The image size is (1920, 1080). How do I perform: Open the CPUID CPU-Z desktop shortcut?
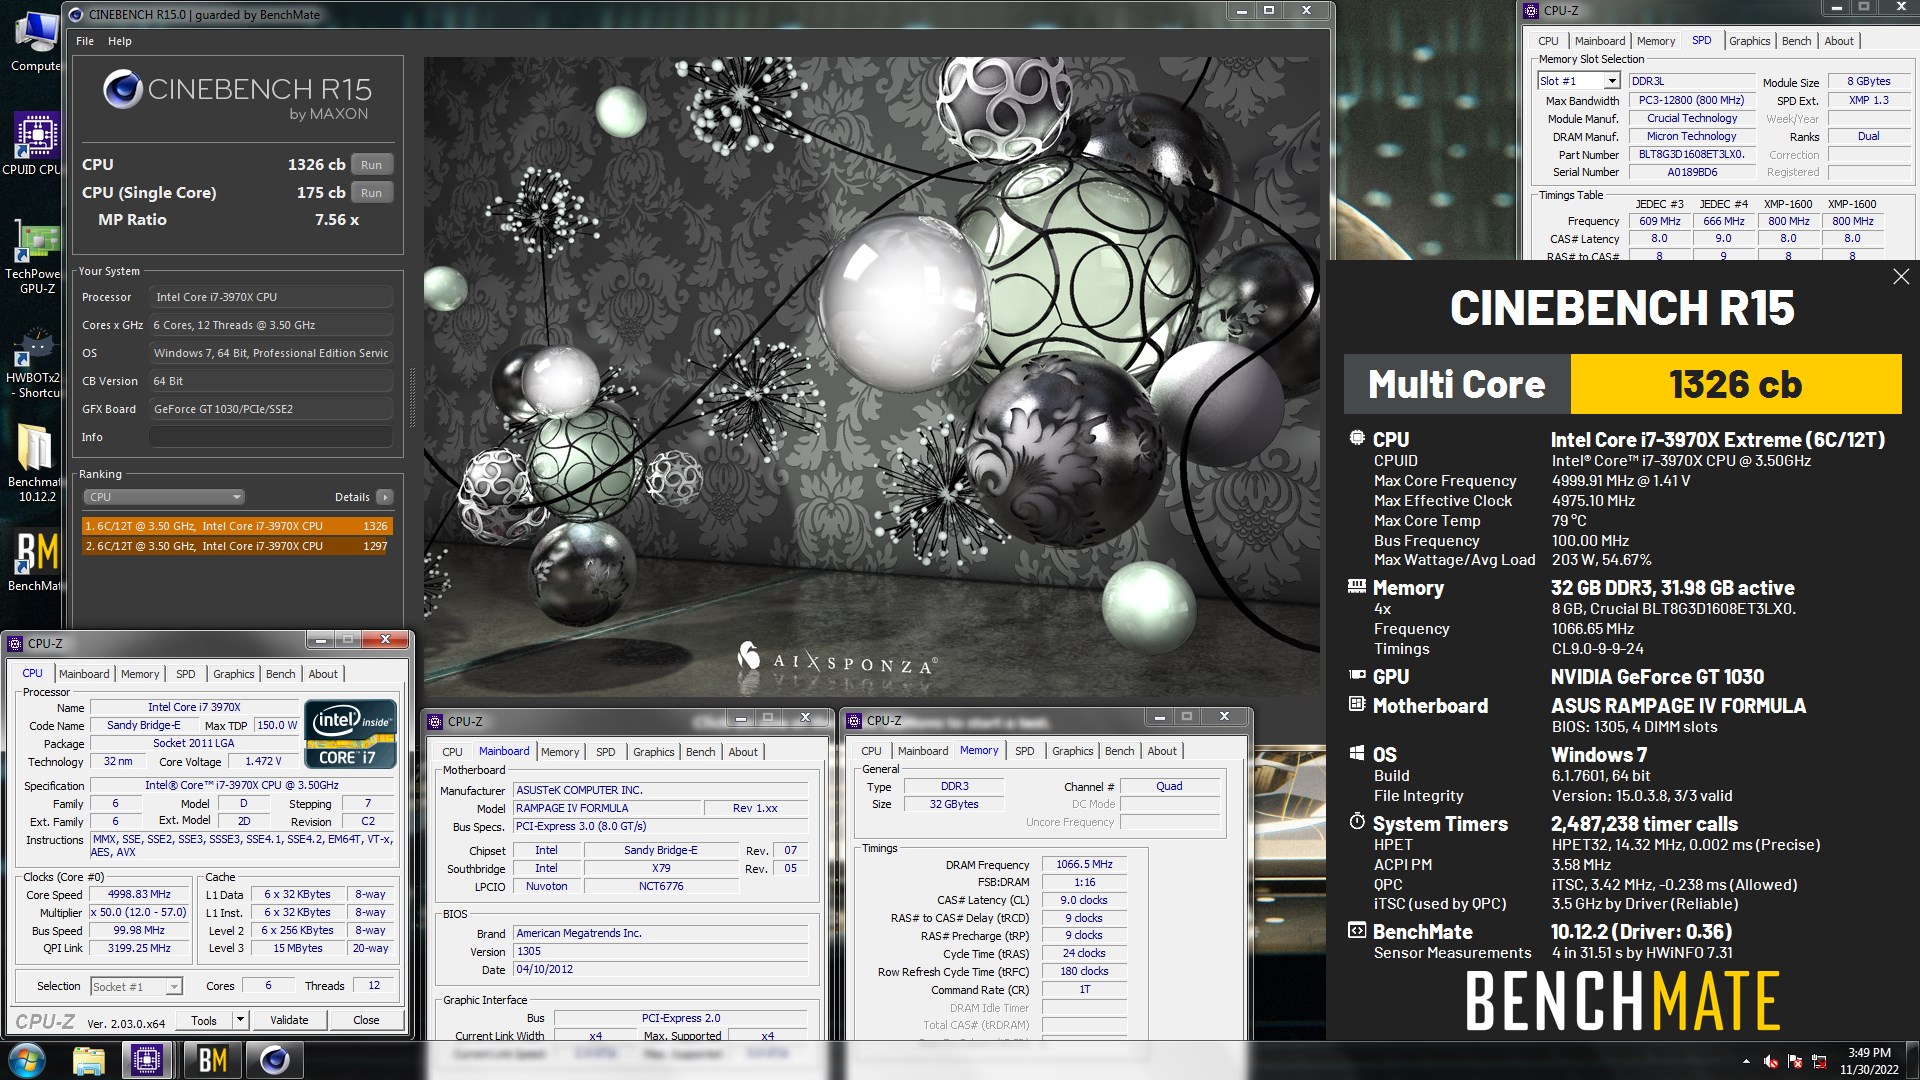[34, 144]
